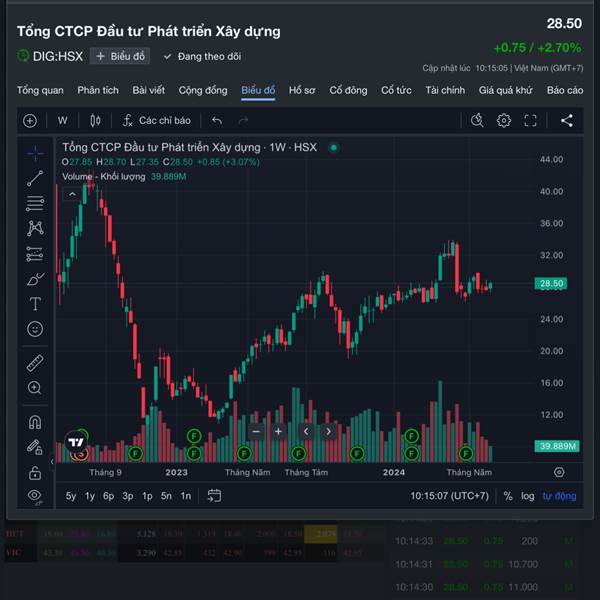Select the horizontal lines Fibonacci tool
Viewport: 600px width, 600px height.
[x=35, y=203]
